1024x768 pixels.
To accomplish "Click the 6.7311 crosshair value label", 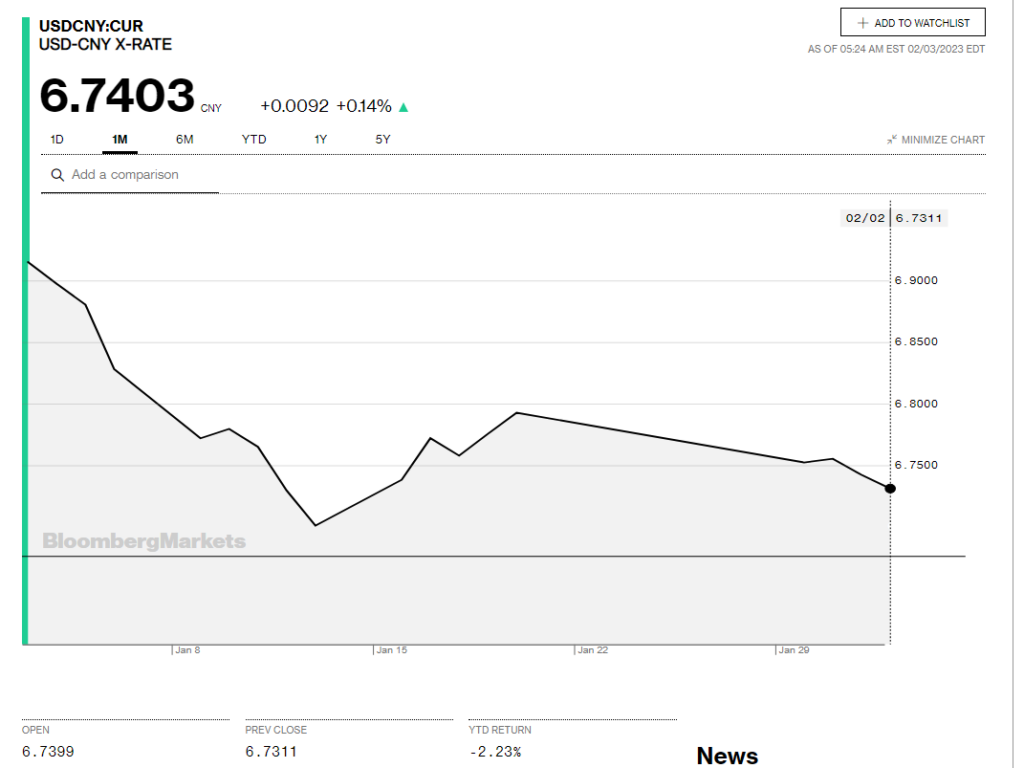I will point(920,218).
